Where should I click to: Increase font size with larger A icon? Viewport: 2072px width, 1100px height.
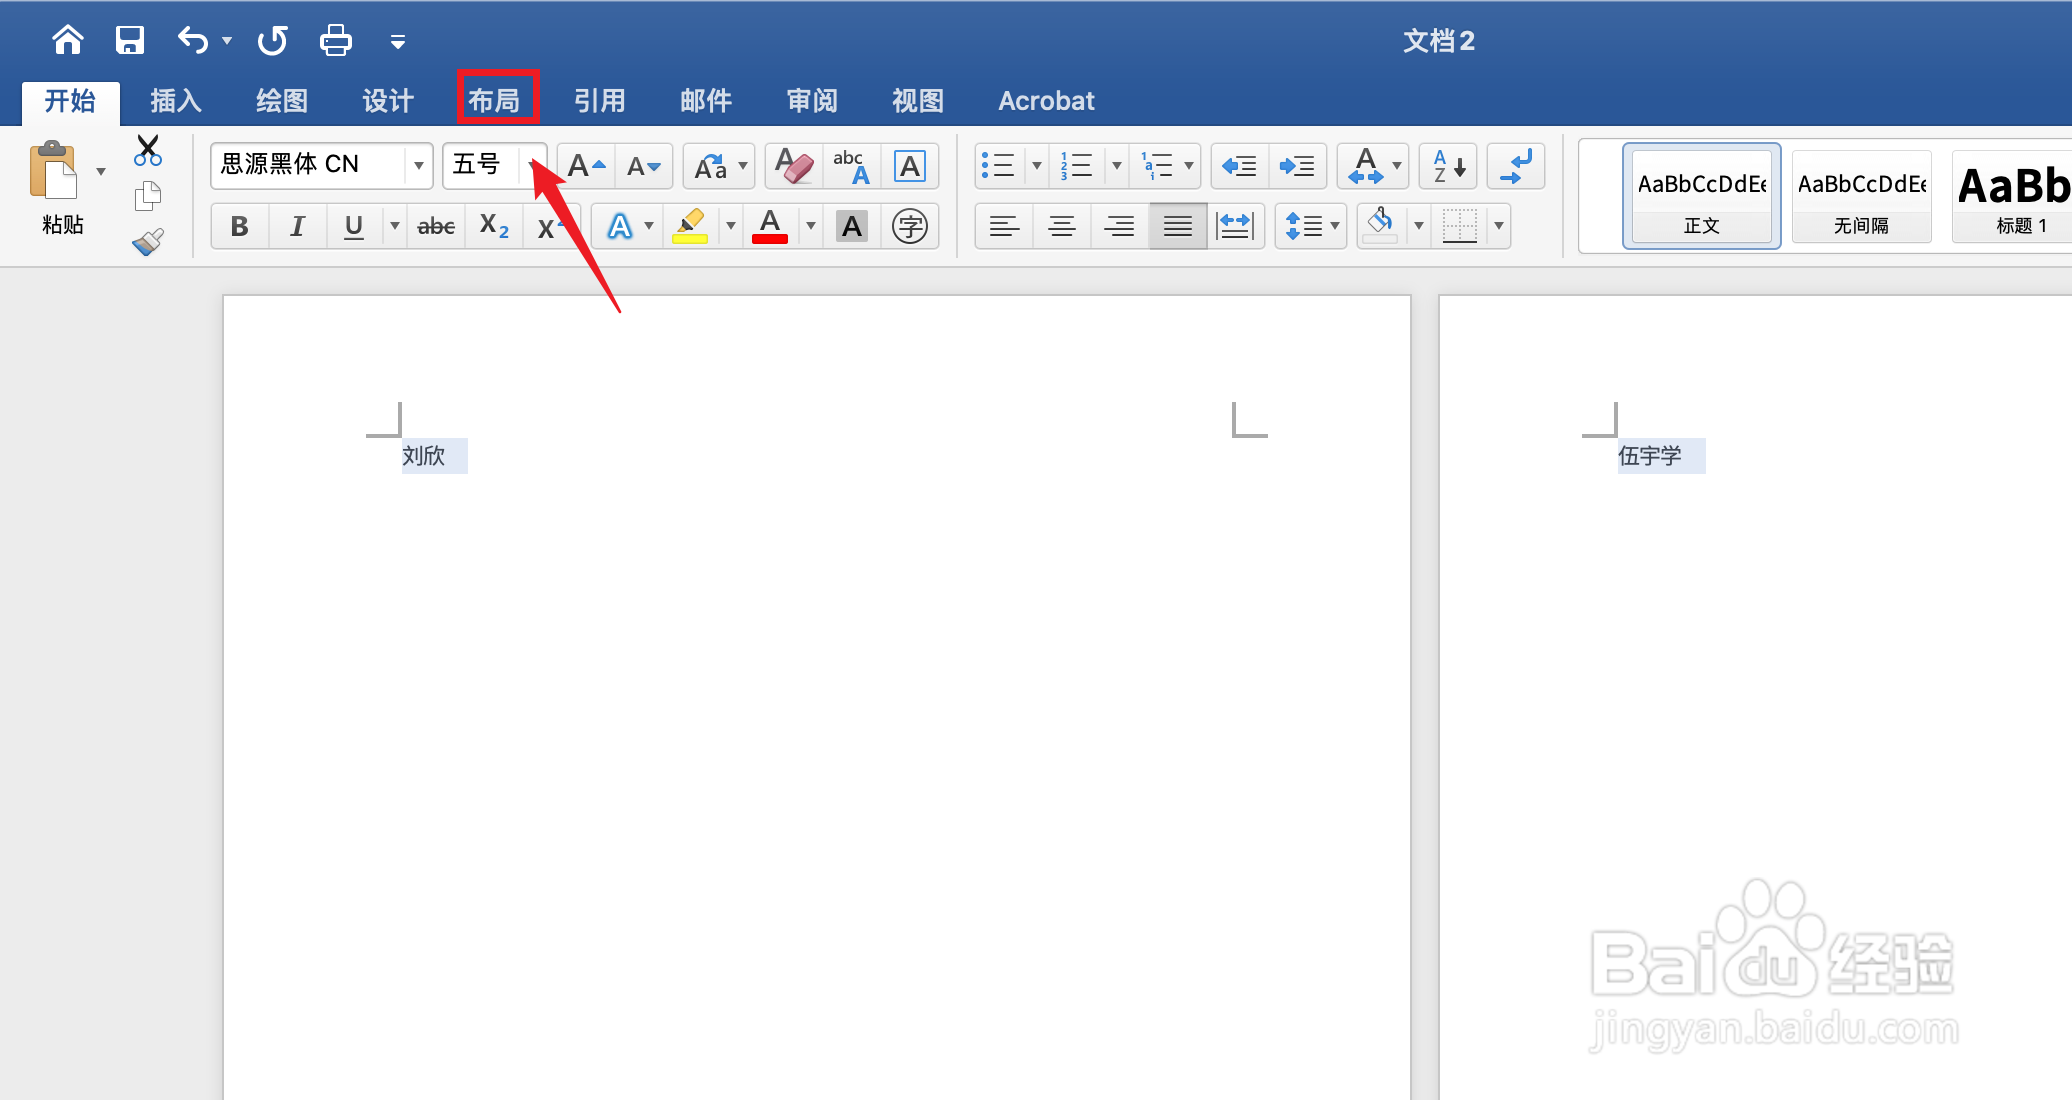coord(586,166)
